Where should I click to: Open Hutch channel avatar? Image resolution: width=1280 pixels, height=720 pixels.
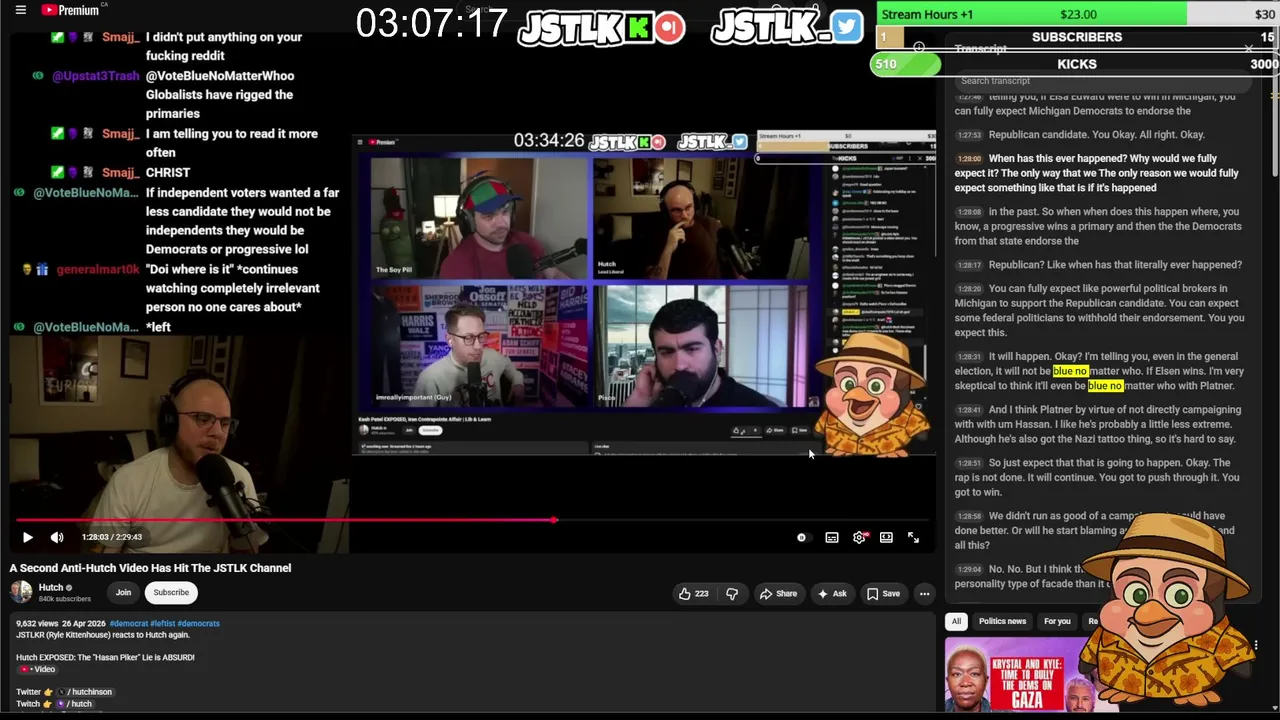pos(21,592)
